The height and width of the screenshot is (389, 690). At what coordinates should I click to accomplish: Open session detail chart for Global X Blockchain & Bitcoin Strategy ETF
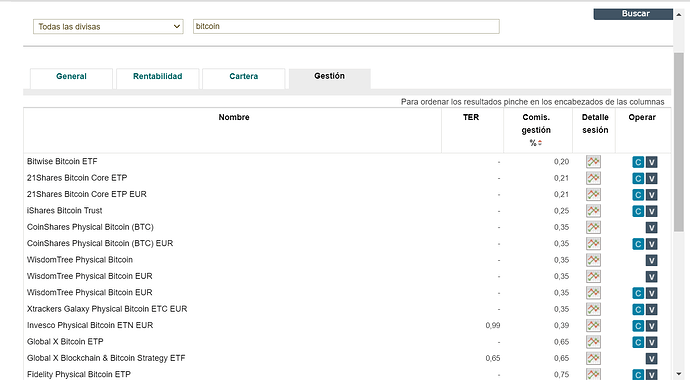pos(593,358)
